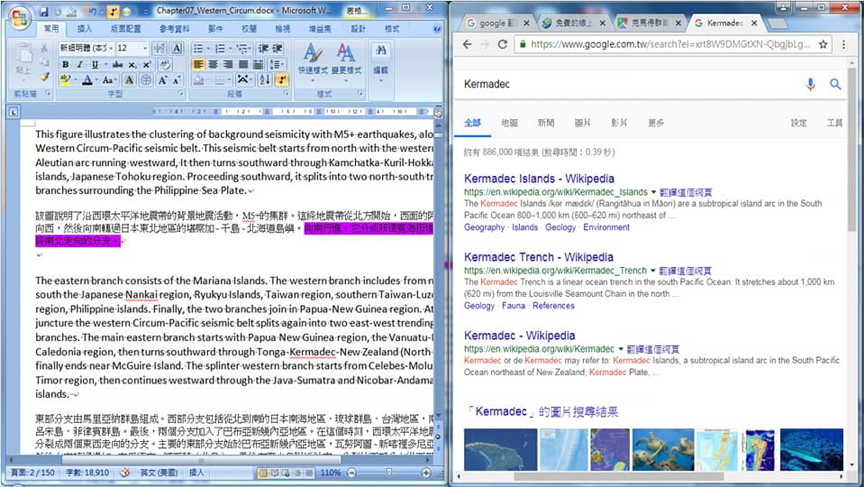Image resolution: width=864 pixels, height=487 pixels.
Task: Click the Increase Indent icon
Action: pyautogui.click(x=278, y=48)
